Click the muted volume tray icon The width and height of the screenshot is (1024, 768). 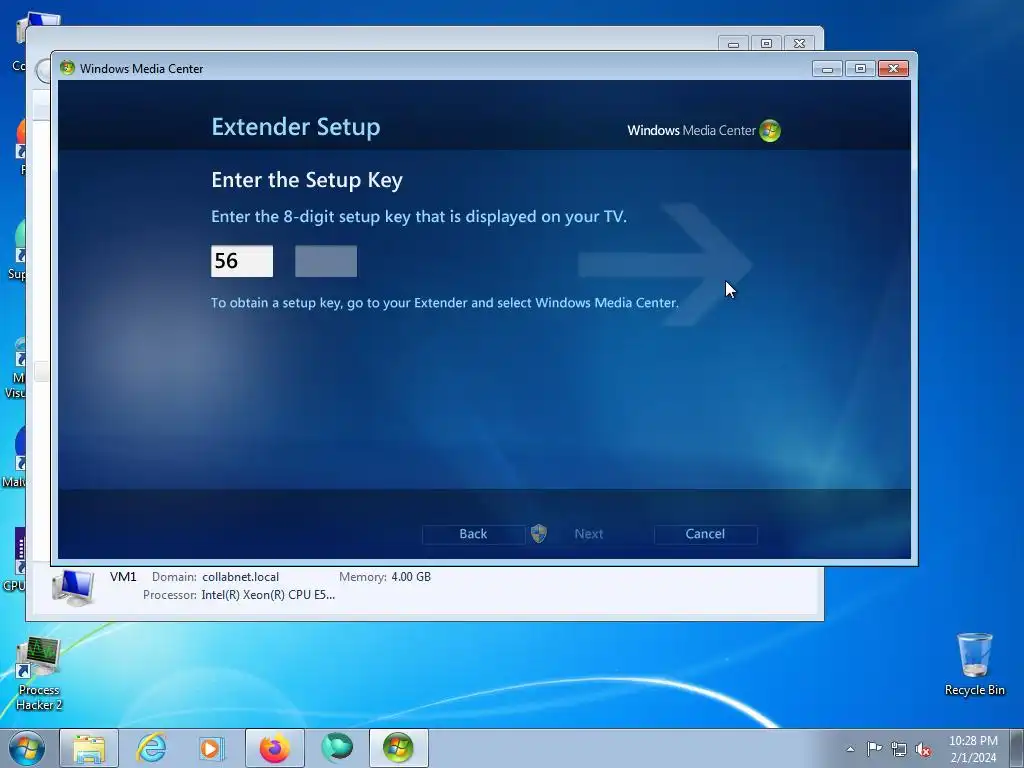(x=923, y=749)
